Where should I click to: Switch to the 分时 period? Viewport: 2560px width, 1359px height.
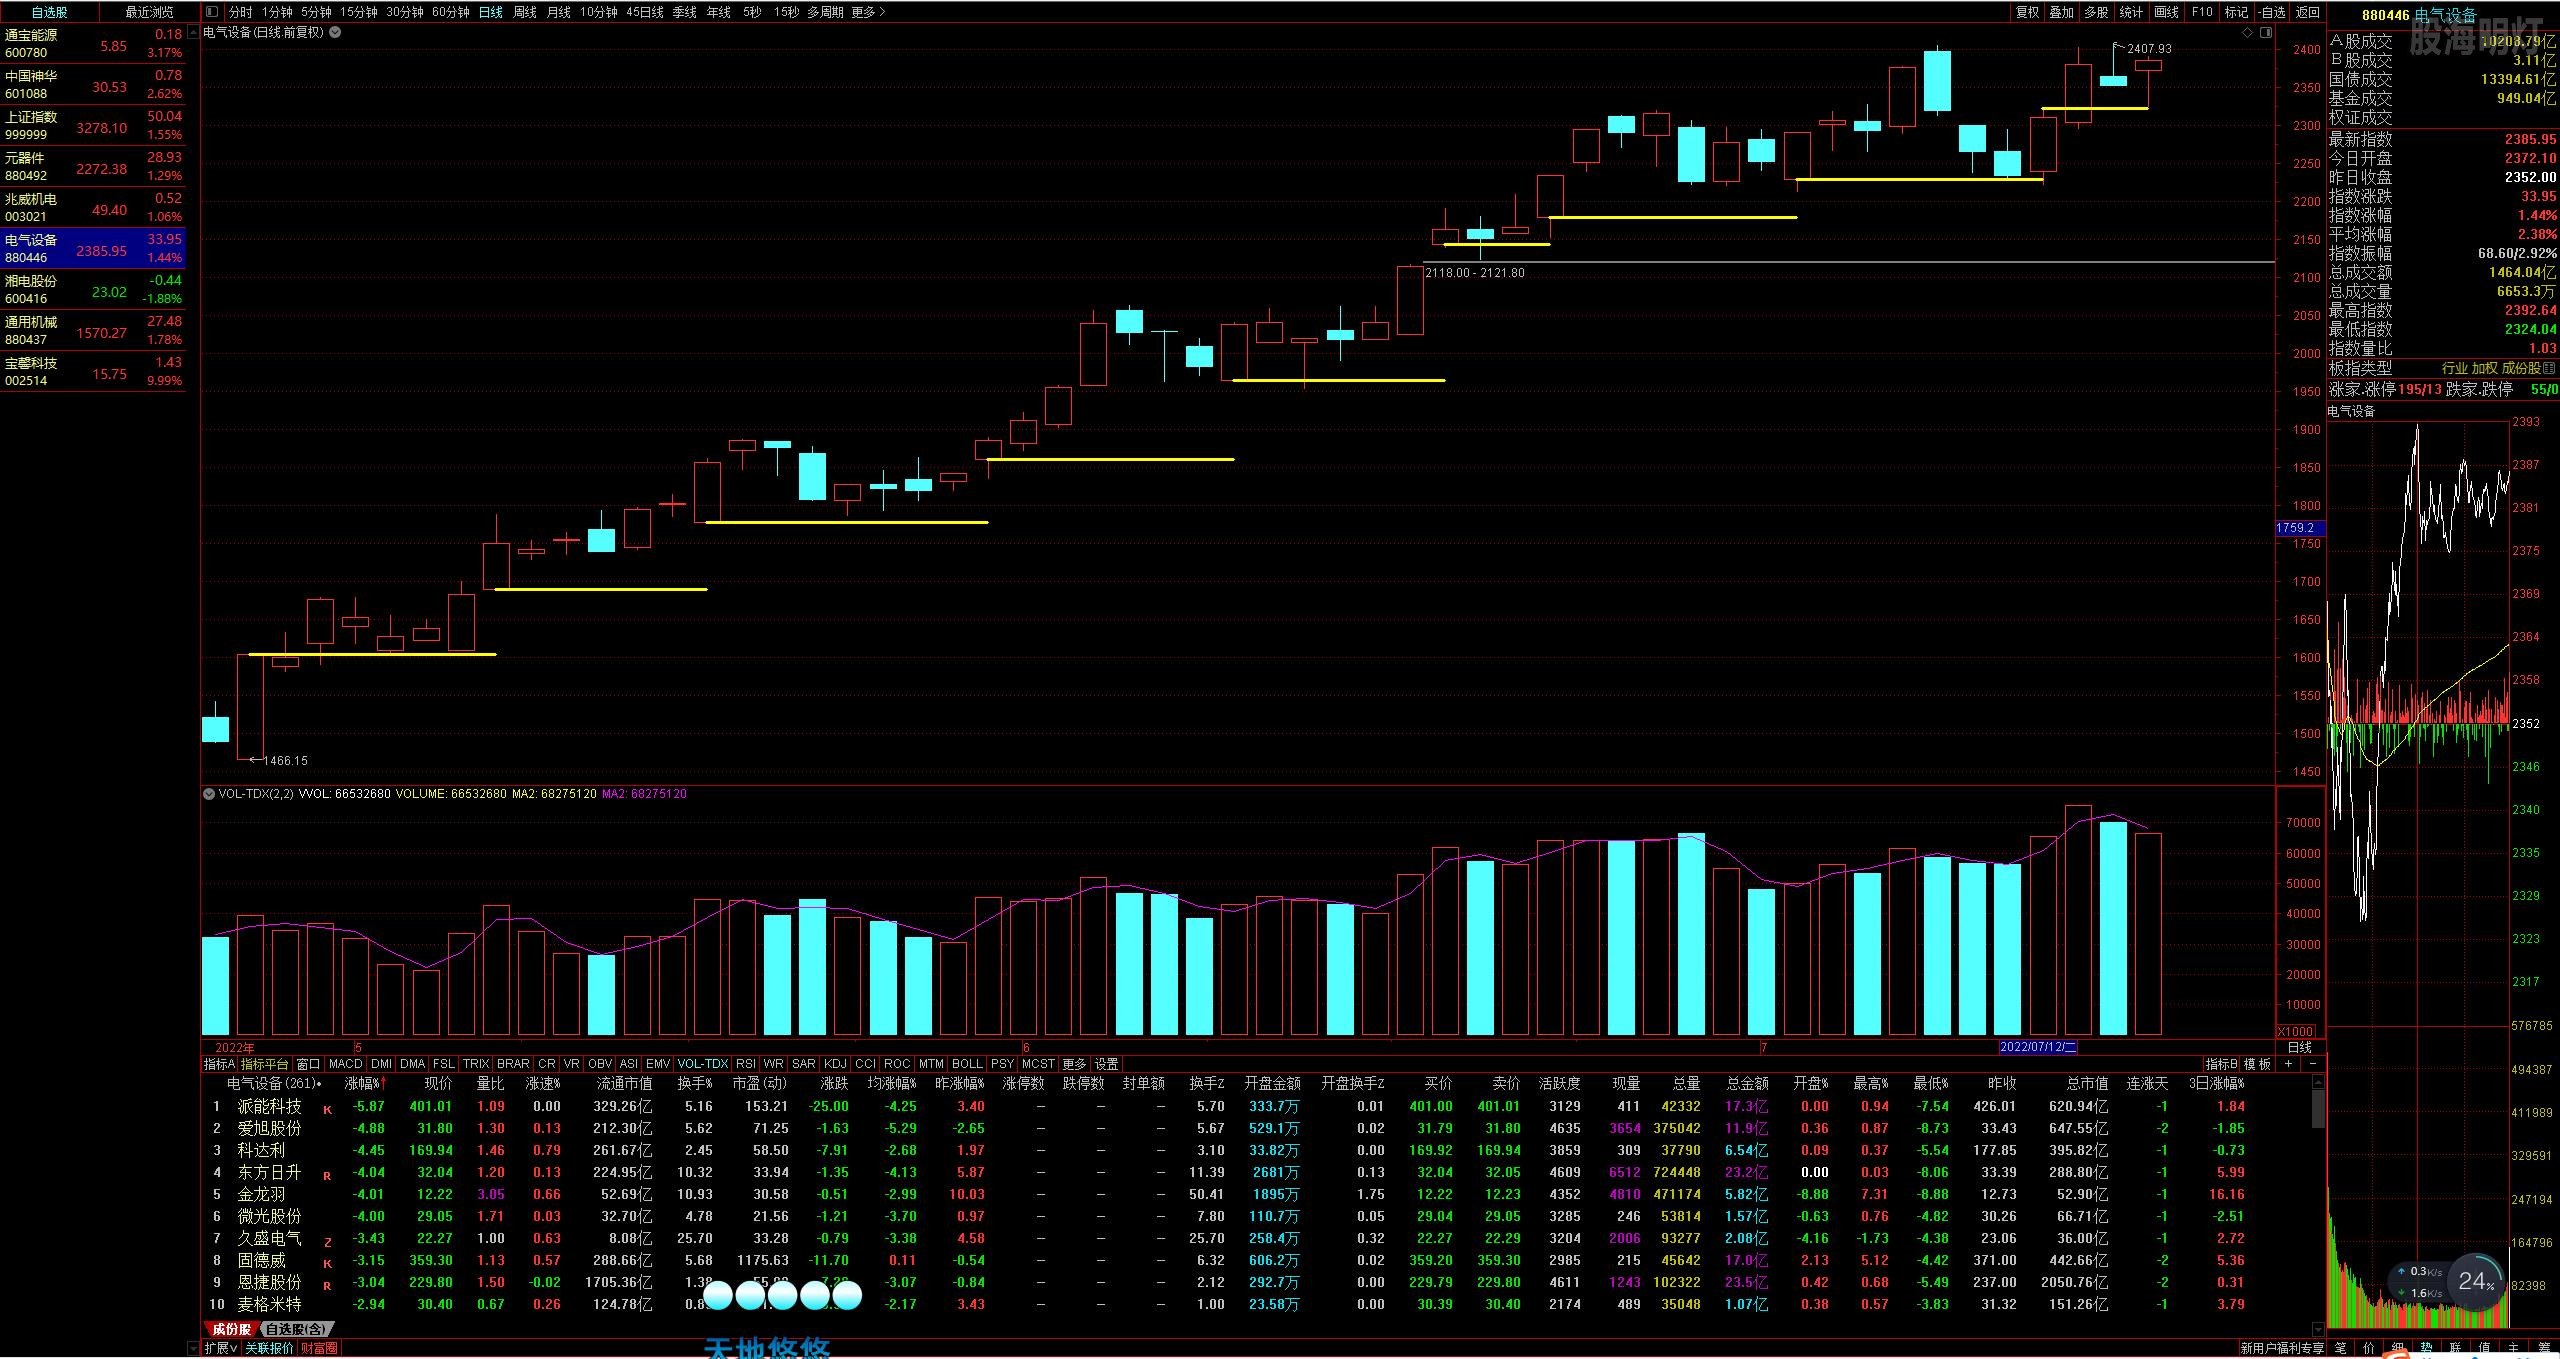pyautogui.click(x=240, y=12)
